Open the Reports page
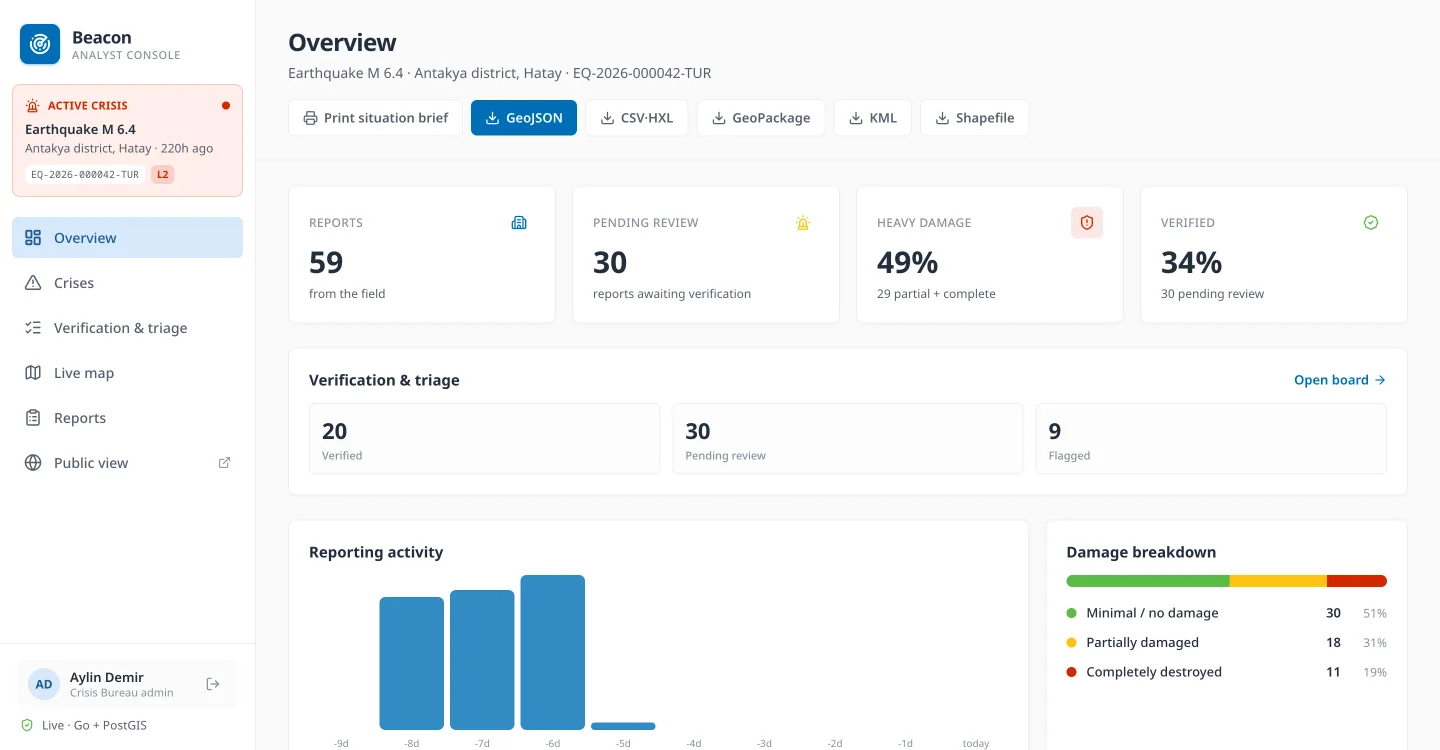1440x750 pixels. (x=127, y=418)
